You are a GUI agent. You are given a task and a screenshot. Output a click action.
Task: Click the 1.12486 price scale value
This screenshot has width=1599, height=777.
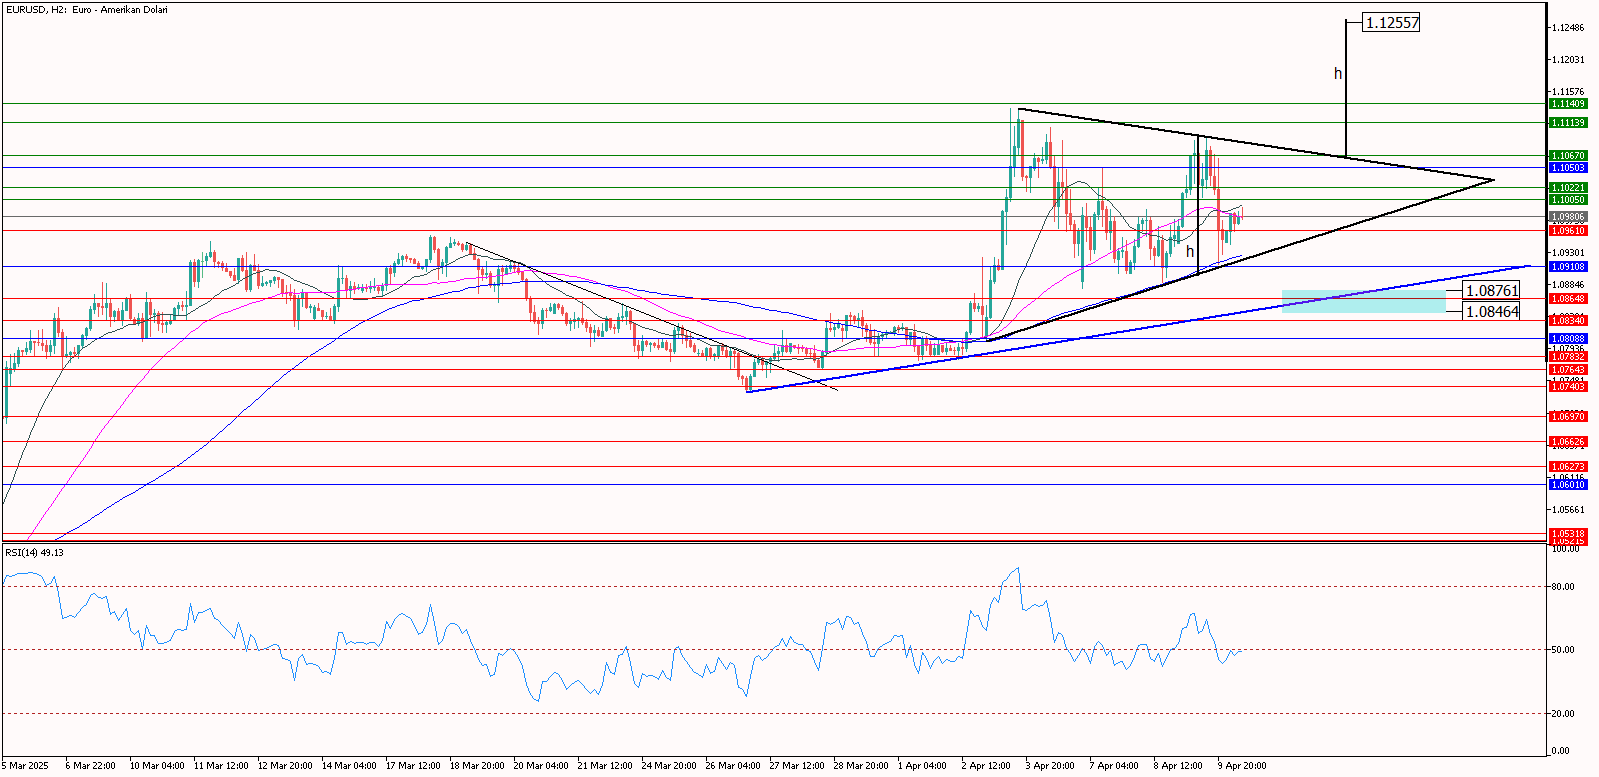(x=1567, y=28)
